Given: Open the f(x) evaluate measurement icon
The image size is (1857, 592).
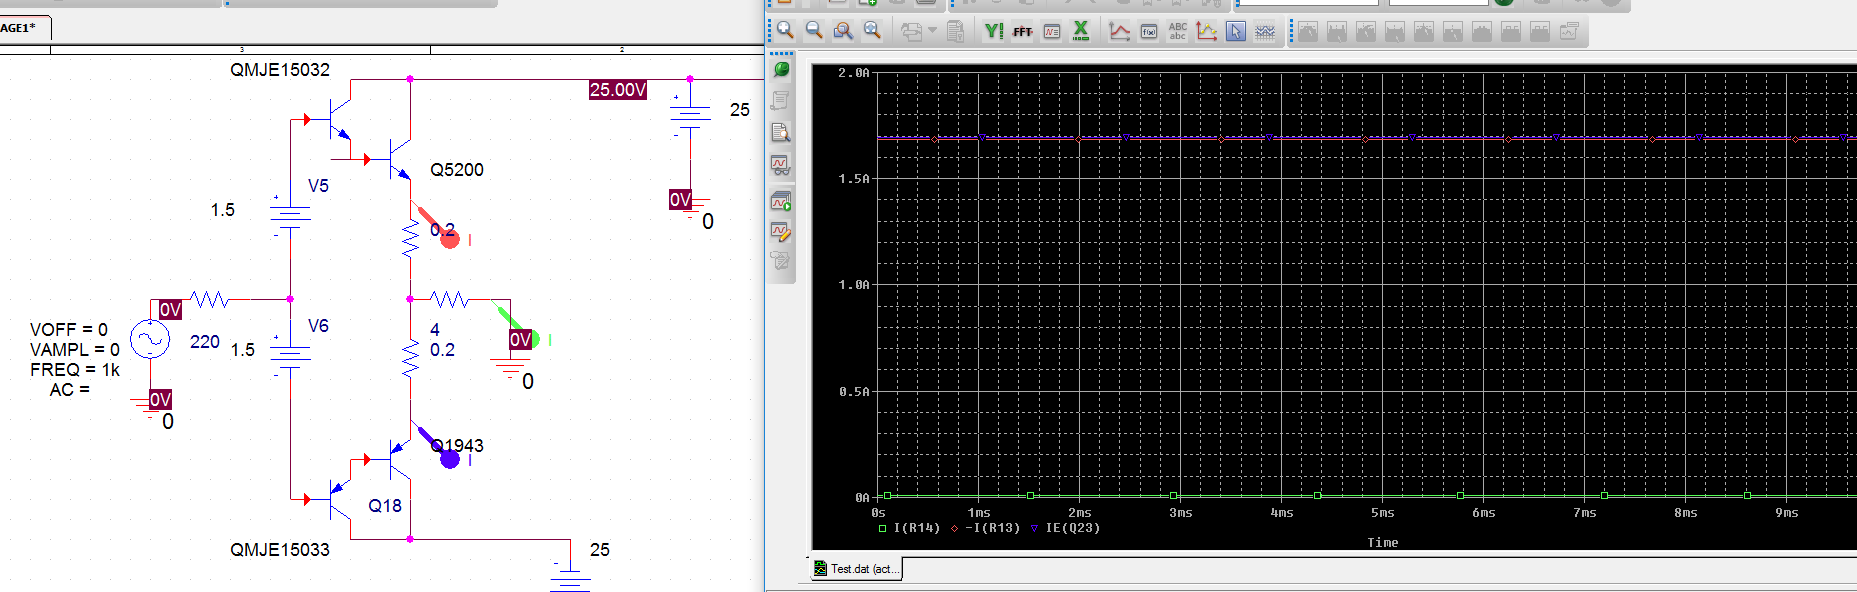Looking at the screenshot, I should [x=1149, y=31].
